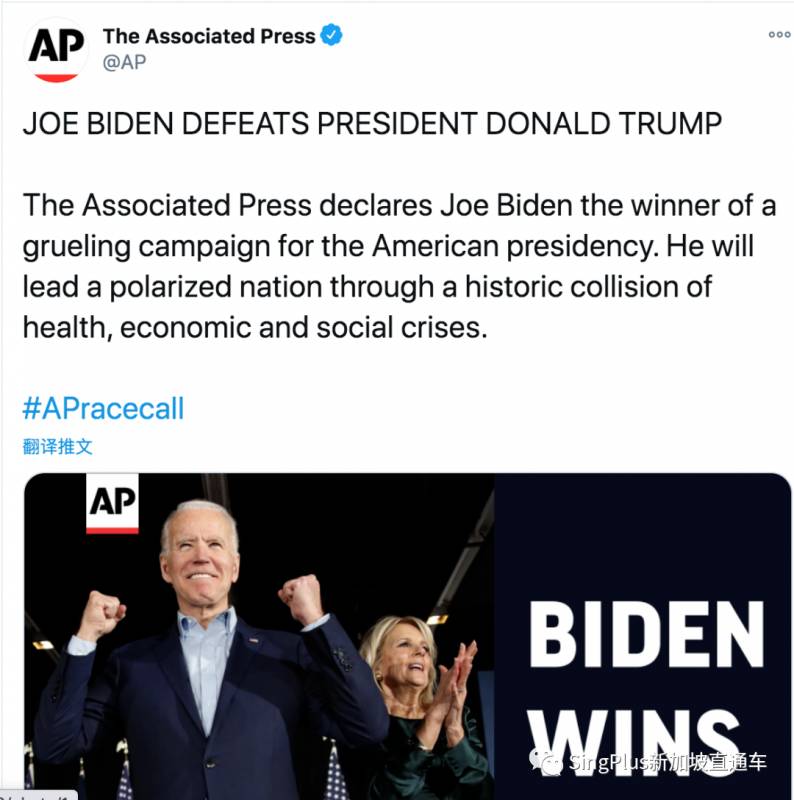Open the #APracecall hashtag

pos(103,408)
